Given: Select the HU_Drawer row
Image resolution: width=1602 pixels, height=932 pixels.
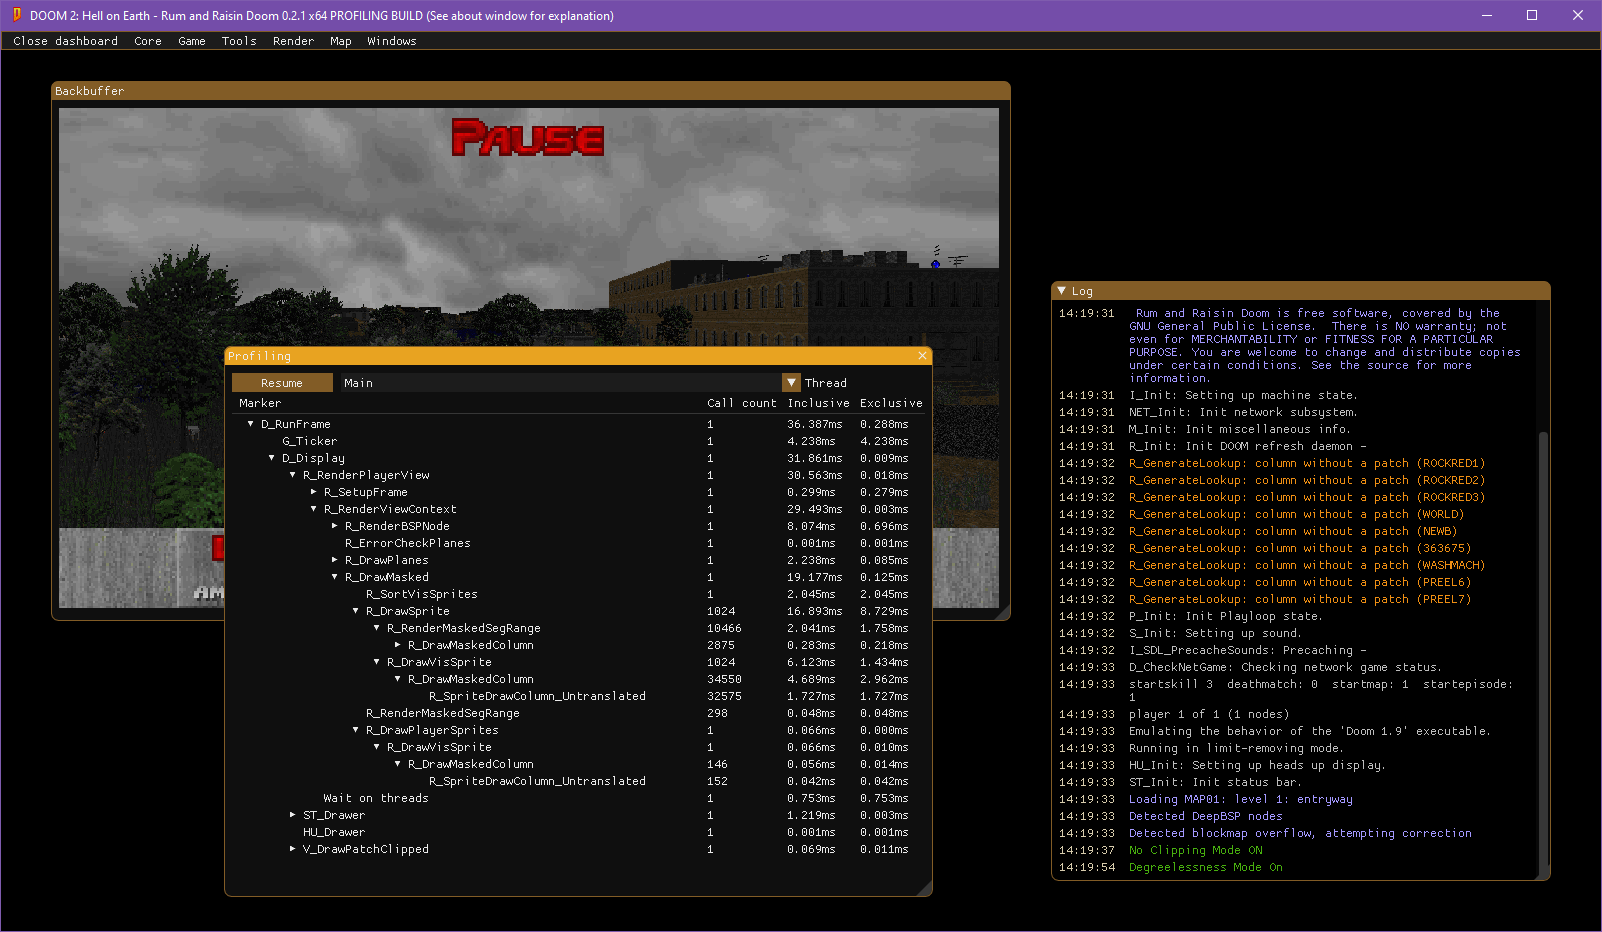Looking at the screenshot, I should [x=578, y=832].
